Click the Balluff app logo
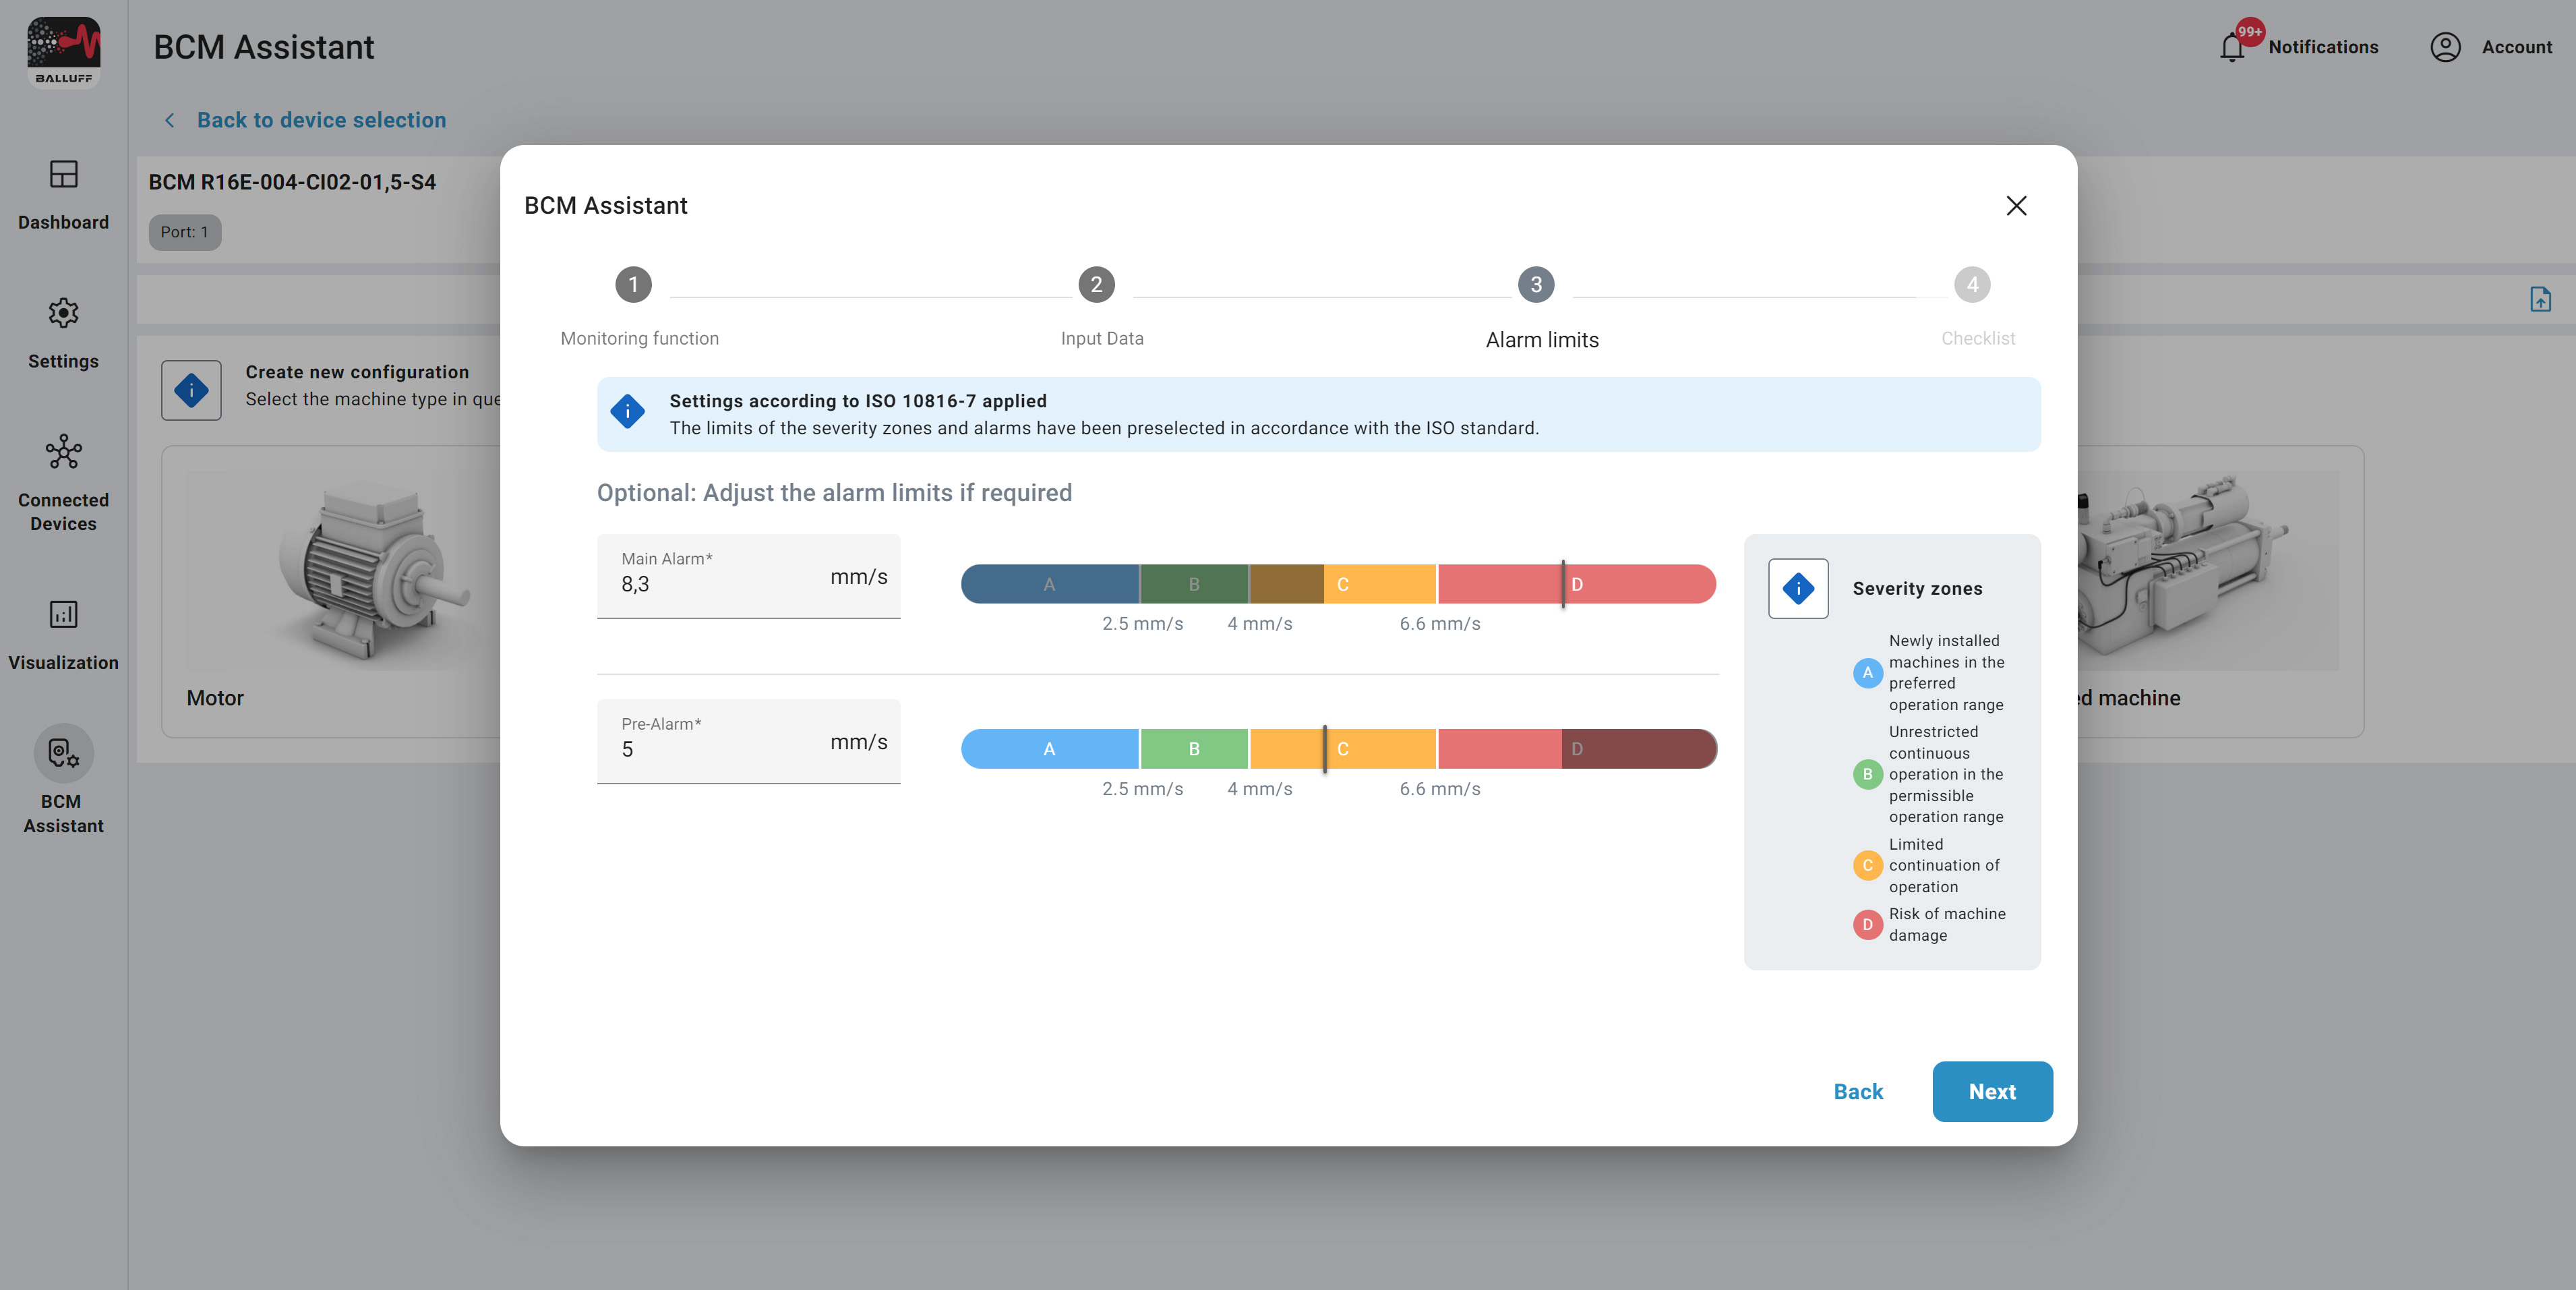This screenshot has height=1290, width=2576. 63,52
